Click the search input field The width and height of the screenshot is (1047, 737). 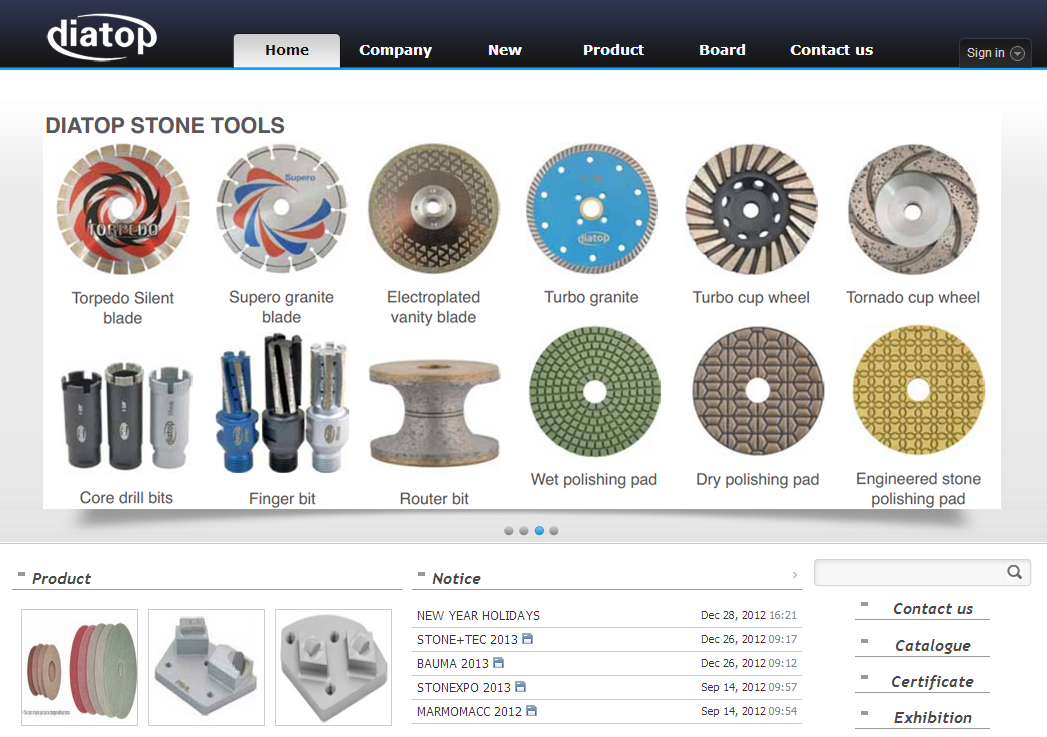click(910, 572)
